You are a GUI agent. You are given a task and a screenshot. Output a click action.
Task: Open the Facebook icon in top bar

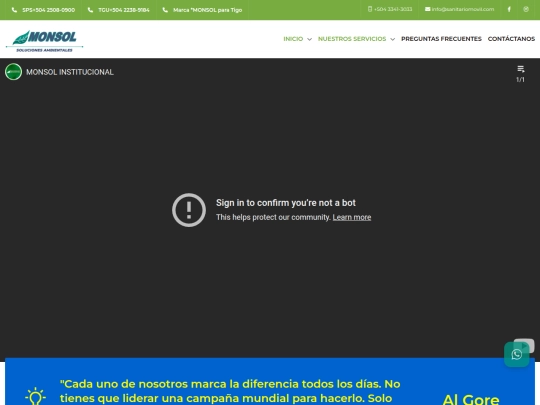[x=509, y=9]
